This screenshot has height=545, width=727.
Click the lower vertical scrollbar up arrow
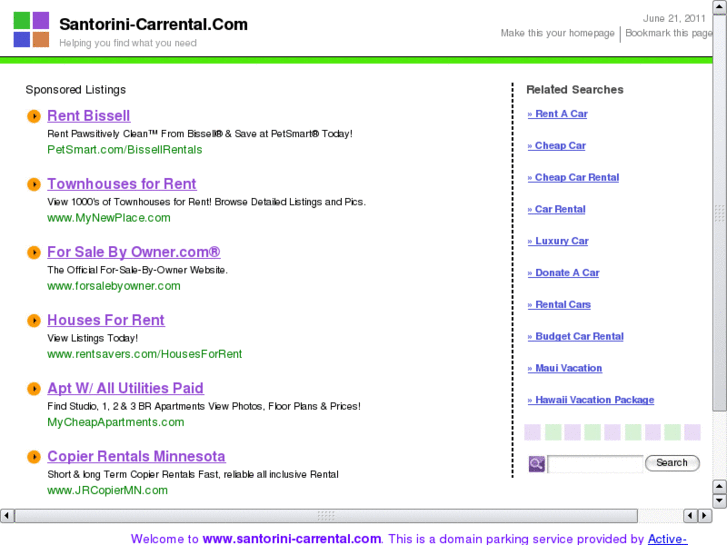click(720, 487)
